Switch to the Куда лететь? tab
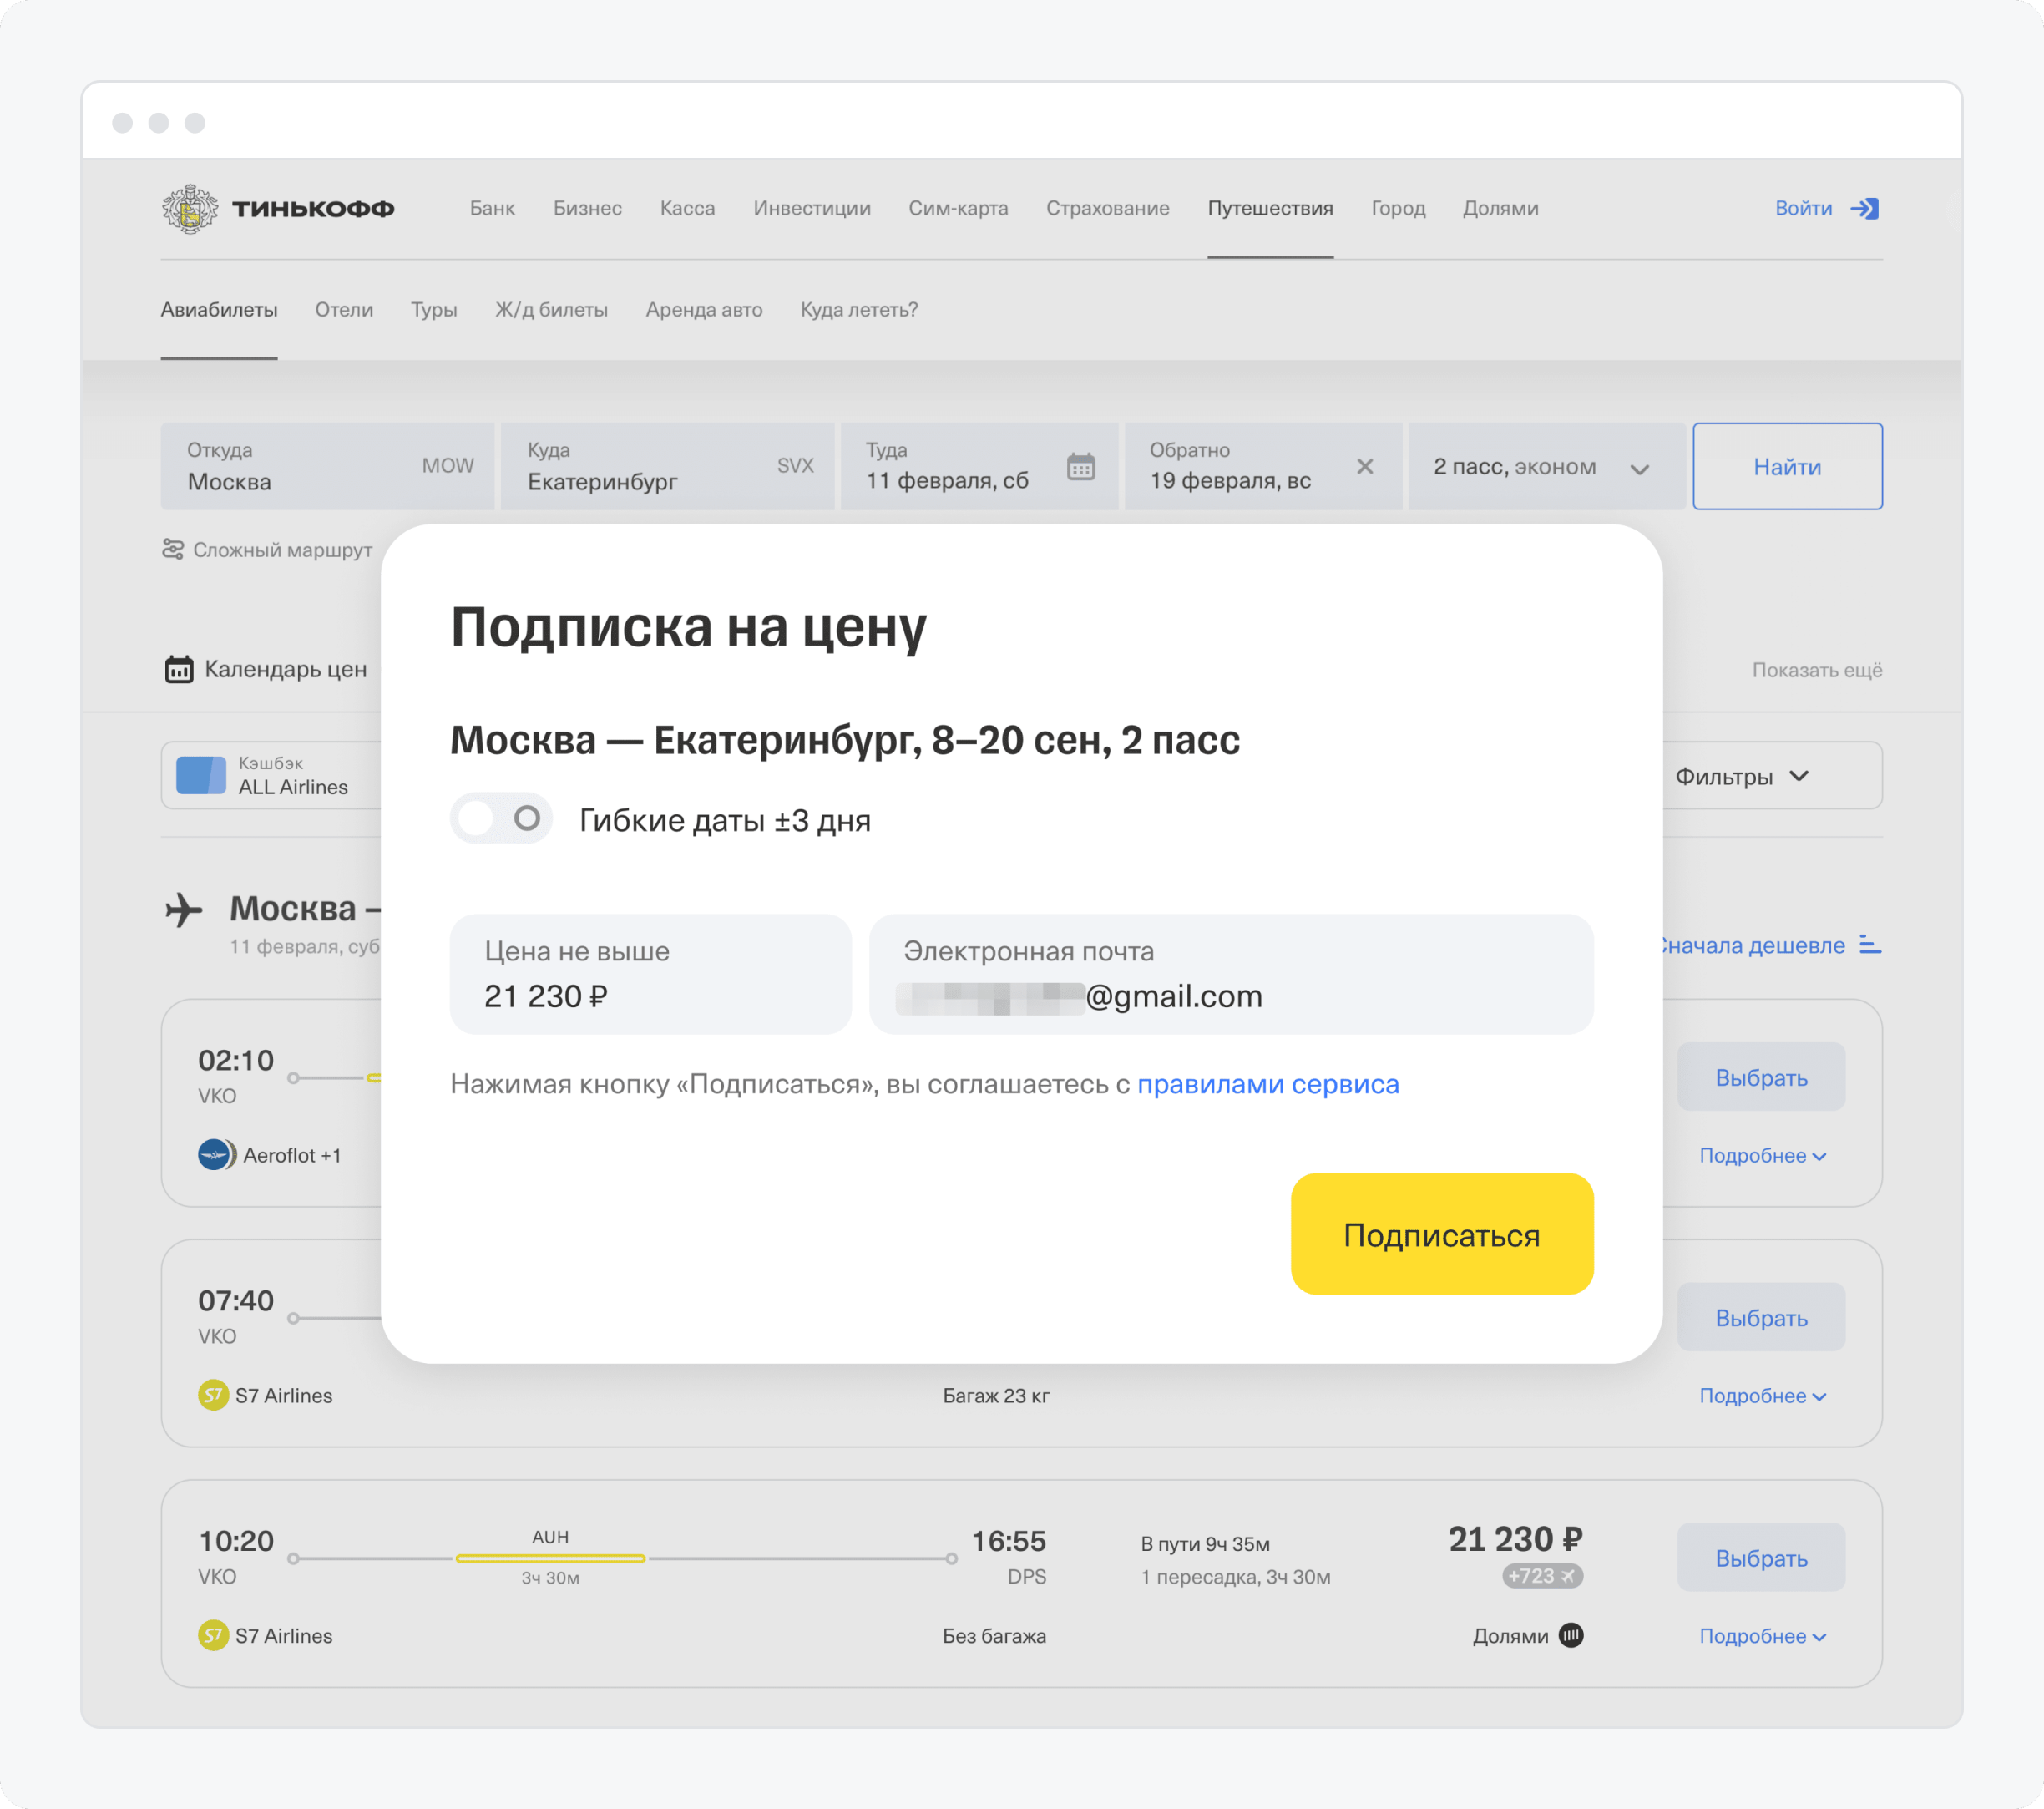Screen dimensions: 2044x1809 click(859, 309)
